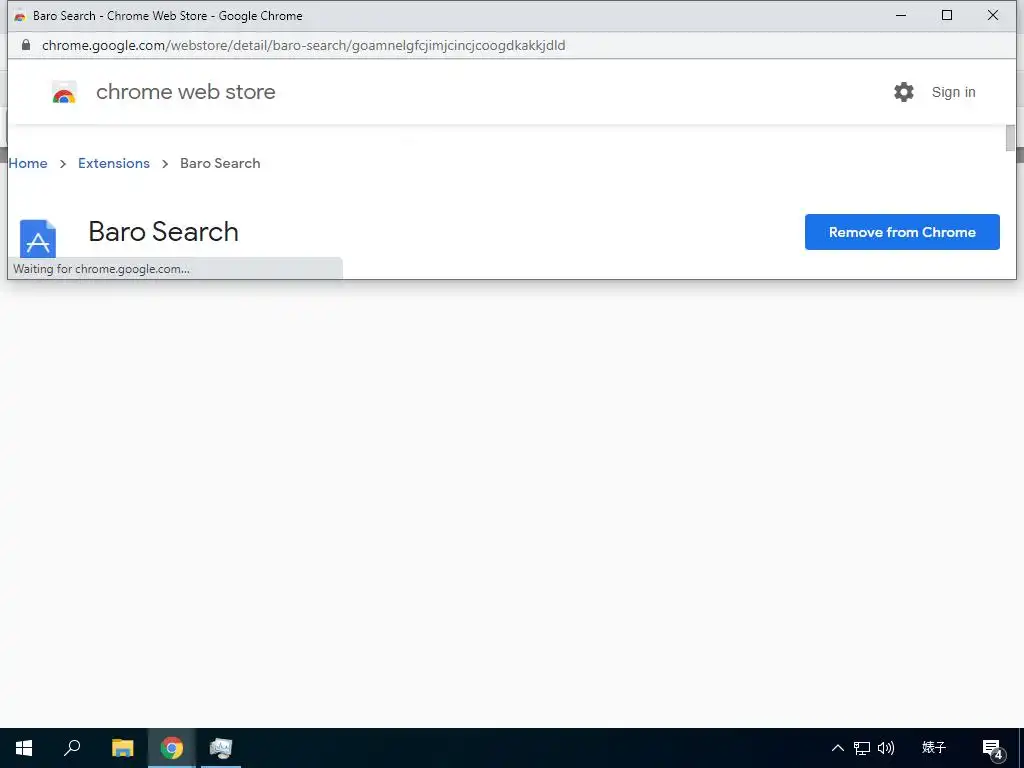The width and height of the screenshot is (1024, 768).
Task: Close the Chrome Web Store window
Action: tap(993, 16)
